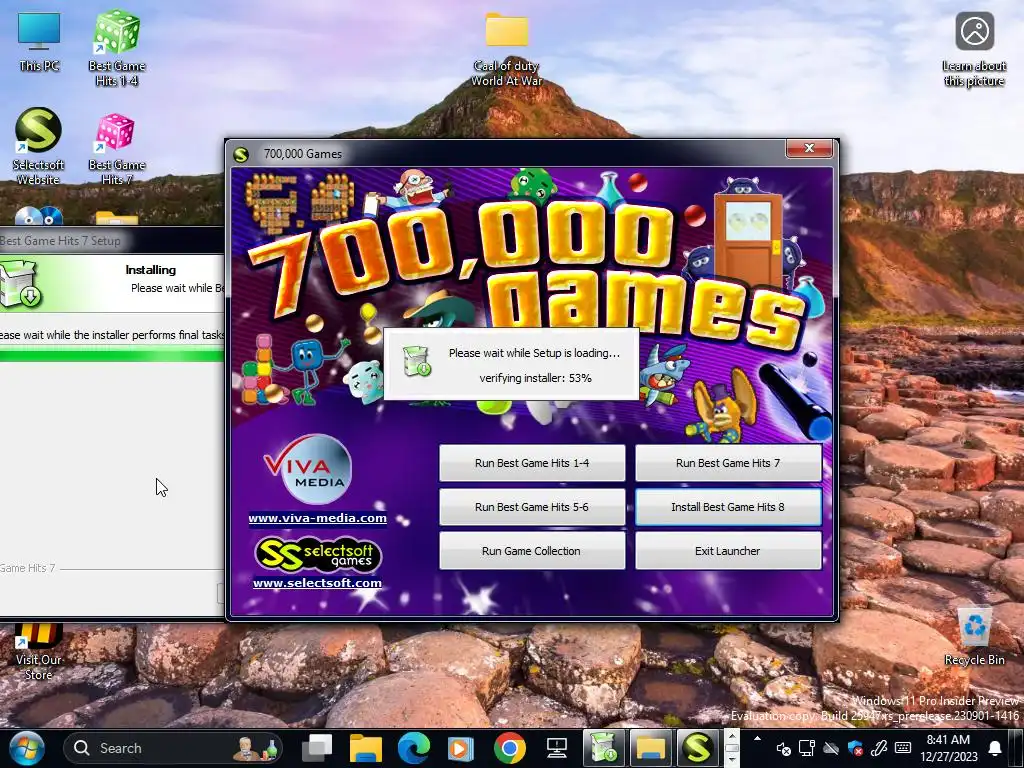Click the green installer progress bar

pos(112,355)
